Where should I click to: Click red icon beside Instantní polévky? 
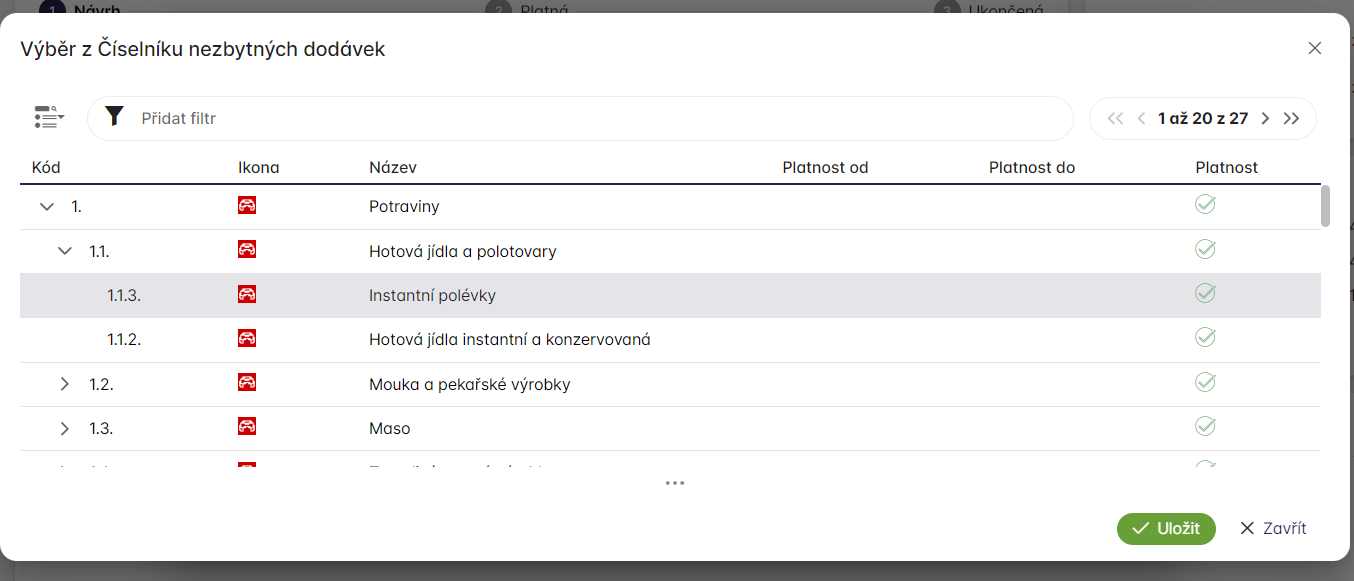[247, 295]
